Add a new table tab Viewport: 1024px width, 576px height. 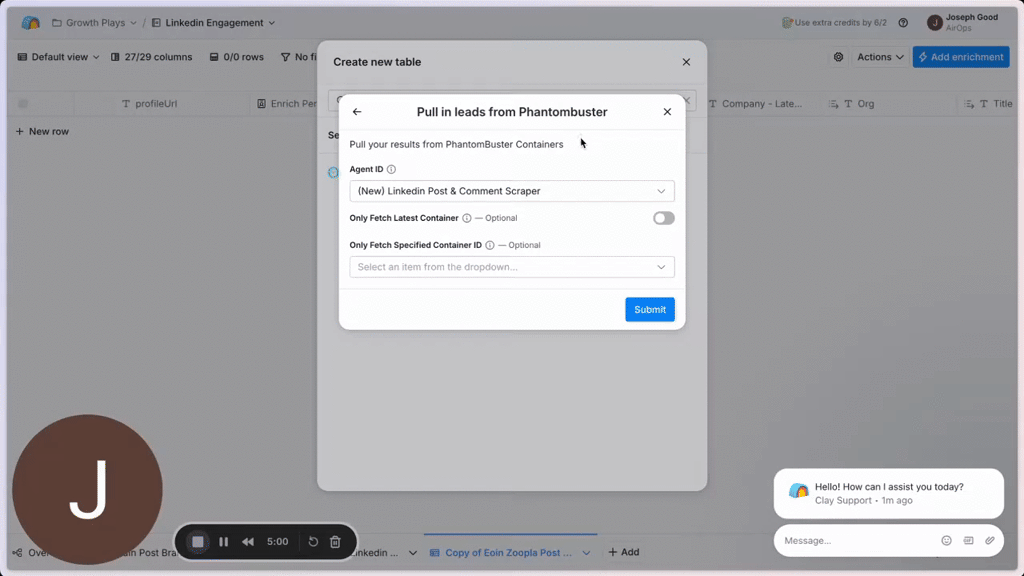tap(624, 552)
